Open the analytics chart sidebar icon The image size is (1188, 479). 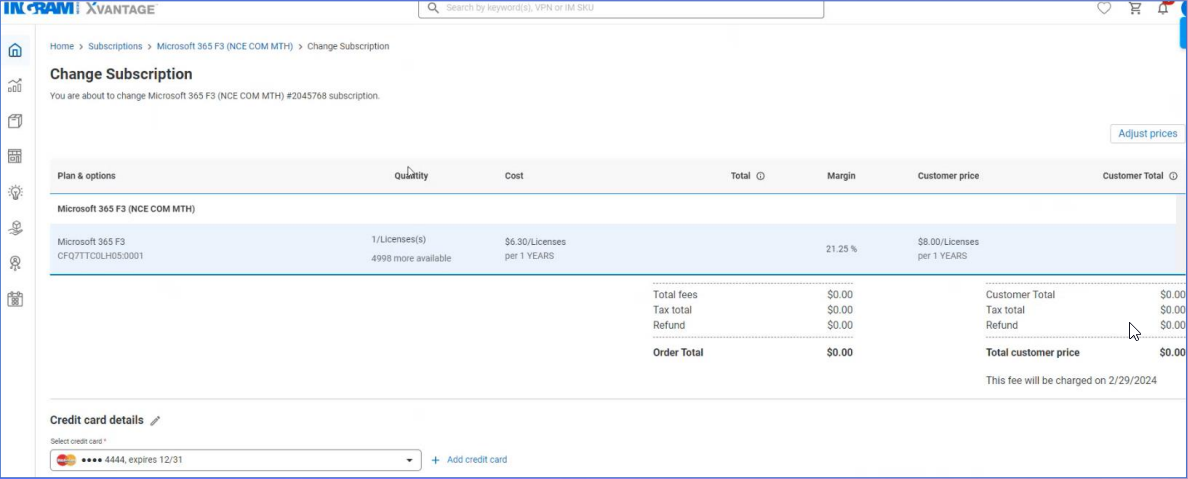coord(15,86)
